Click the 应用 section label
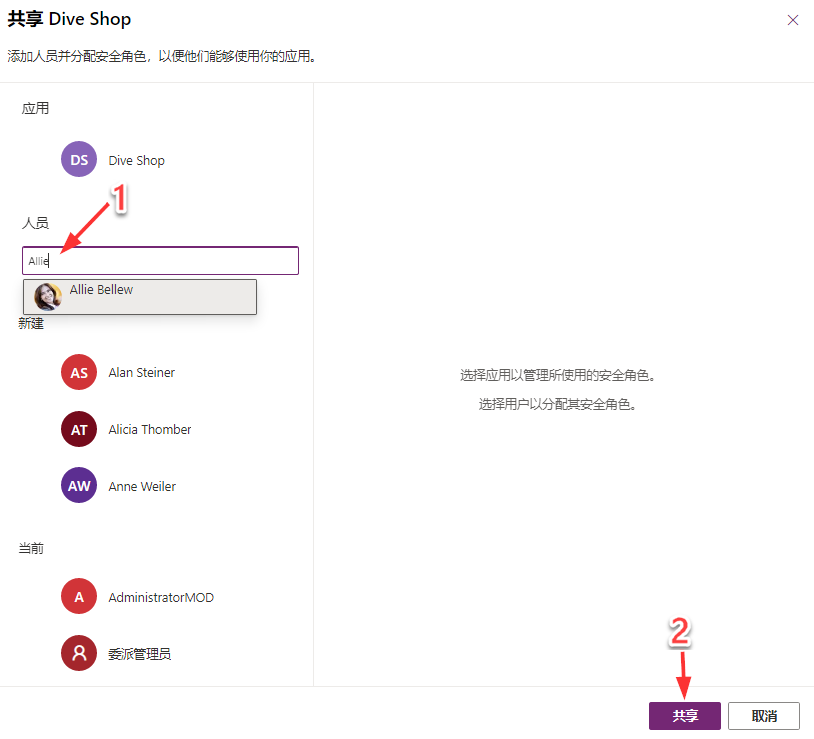 pos(35,108)
